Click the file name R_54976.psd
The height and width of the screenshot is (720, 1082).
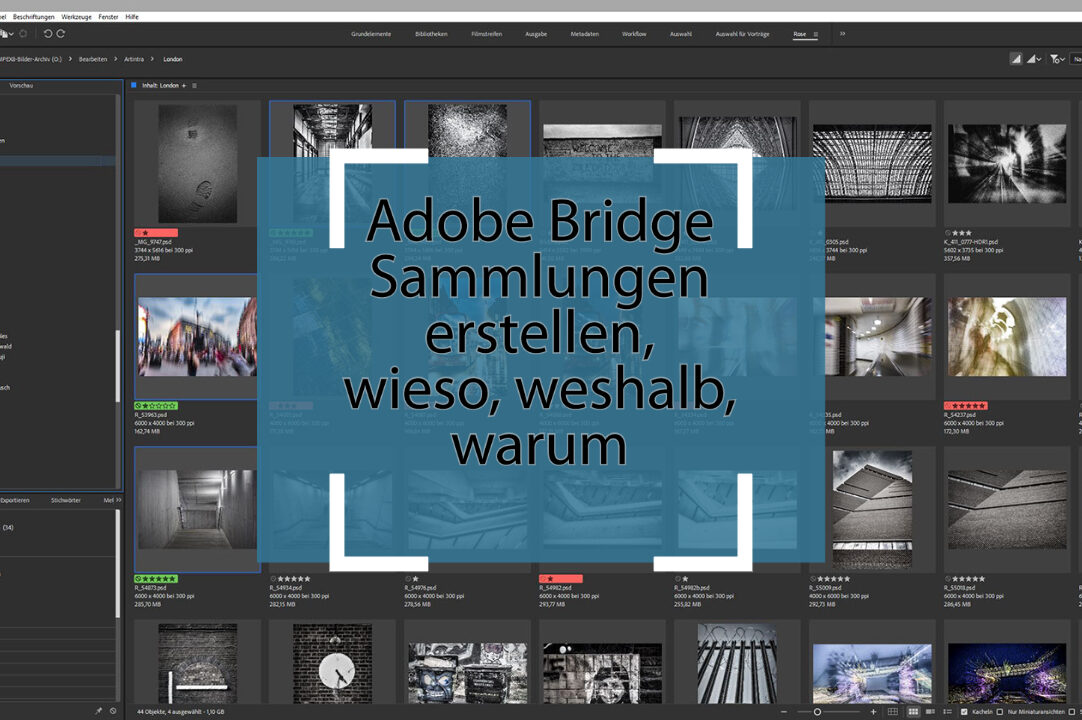pyautogui.click(x=420, y=588)
